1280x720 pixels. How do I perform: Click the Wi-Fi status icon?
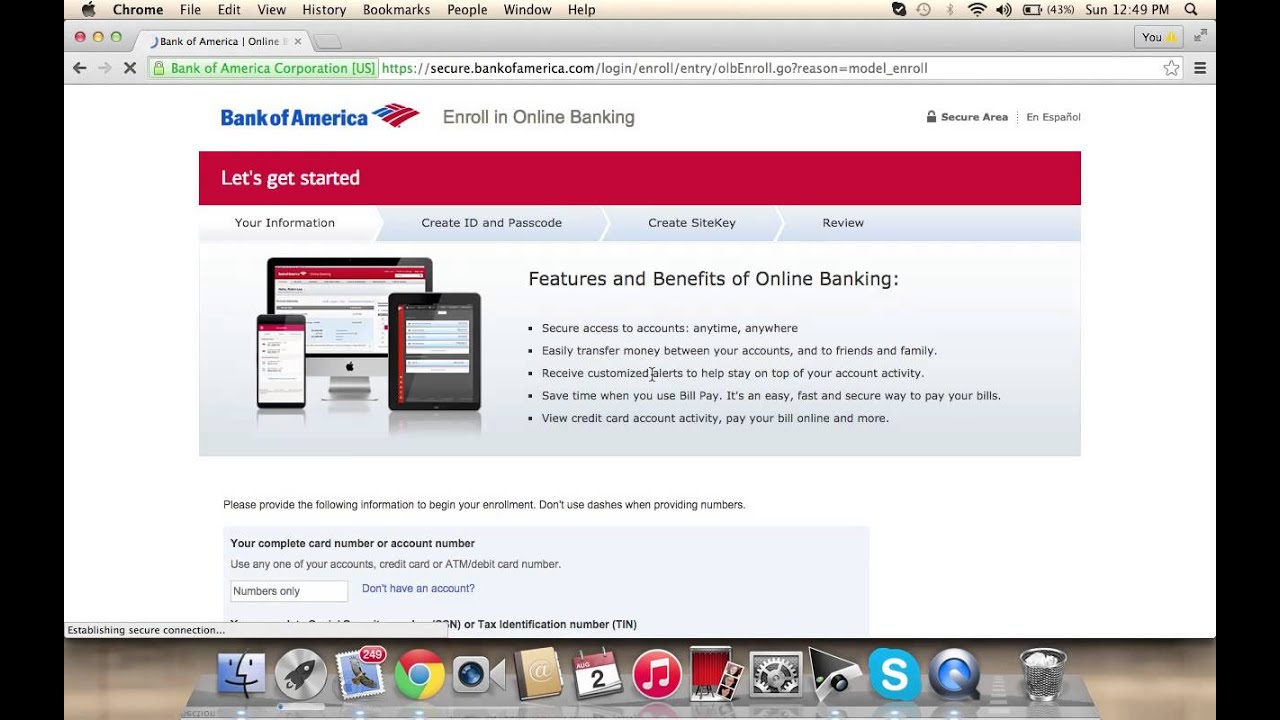click(x=977, y=9)
